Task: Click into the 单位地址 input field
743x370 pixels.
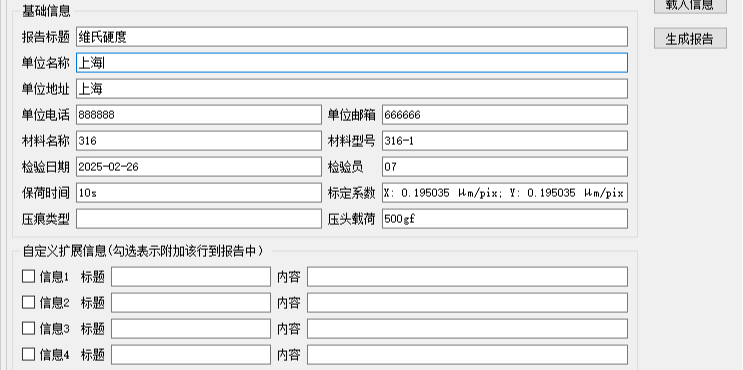Action: pos(352,89)
